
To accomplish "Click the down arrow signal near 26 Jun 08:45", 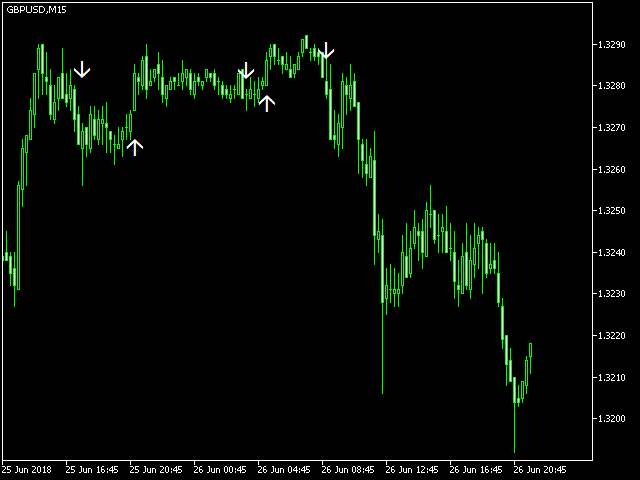I will click(x=326, y=50).
